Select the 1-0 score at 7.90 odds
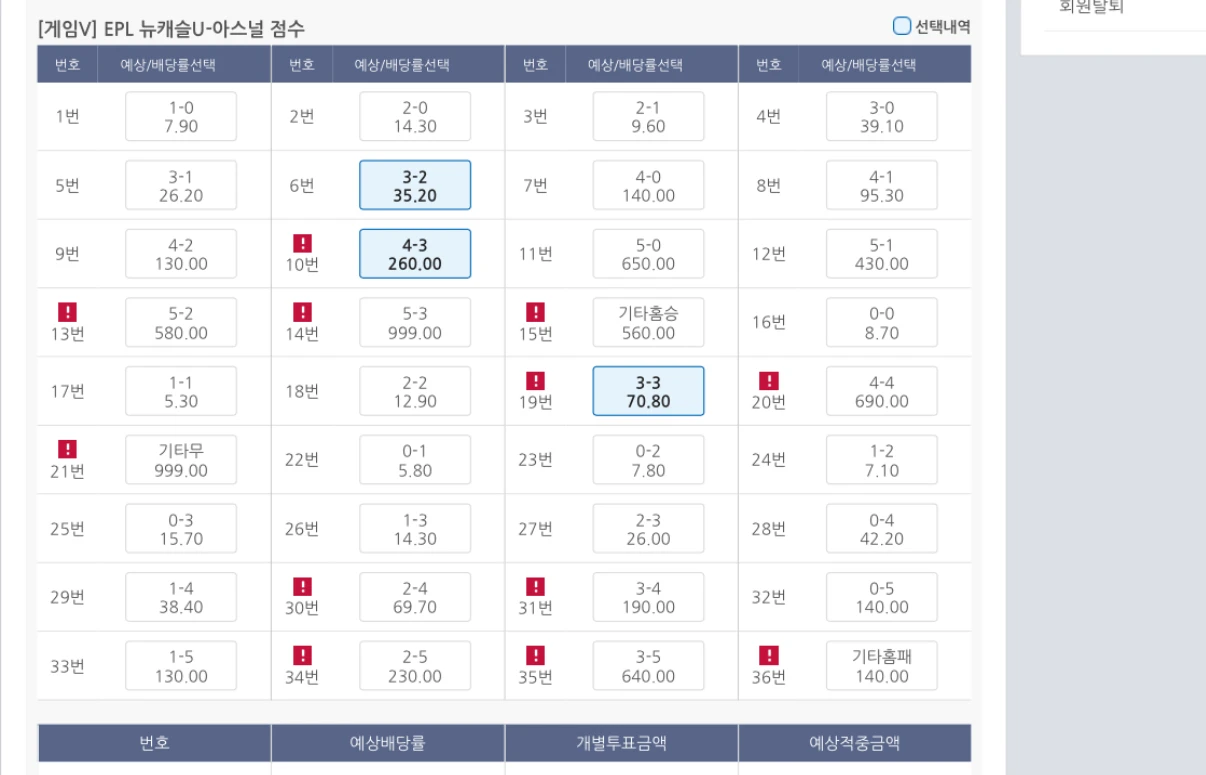 click(x=181, y=117)
